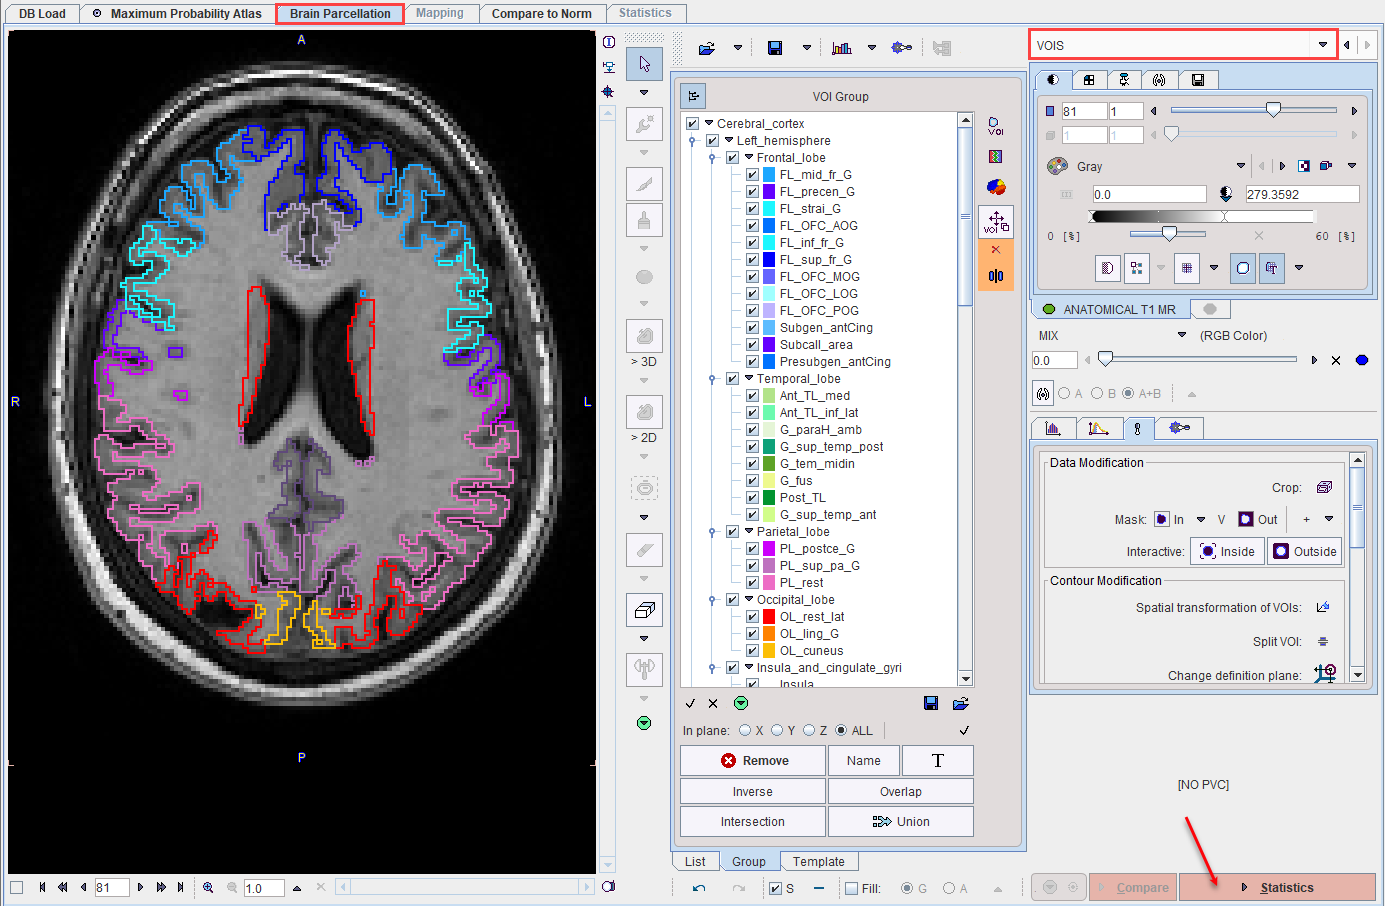This screenshot has width=1385, height=906.
Task: Click the orange mirror VOI icon
Action: (996, 276)
